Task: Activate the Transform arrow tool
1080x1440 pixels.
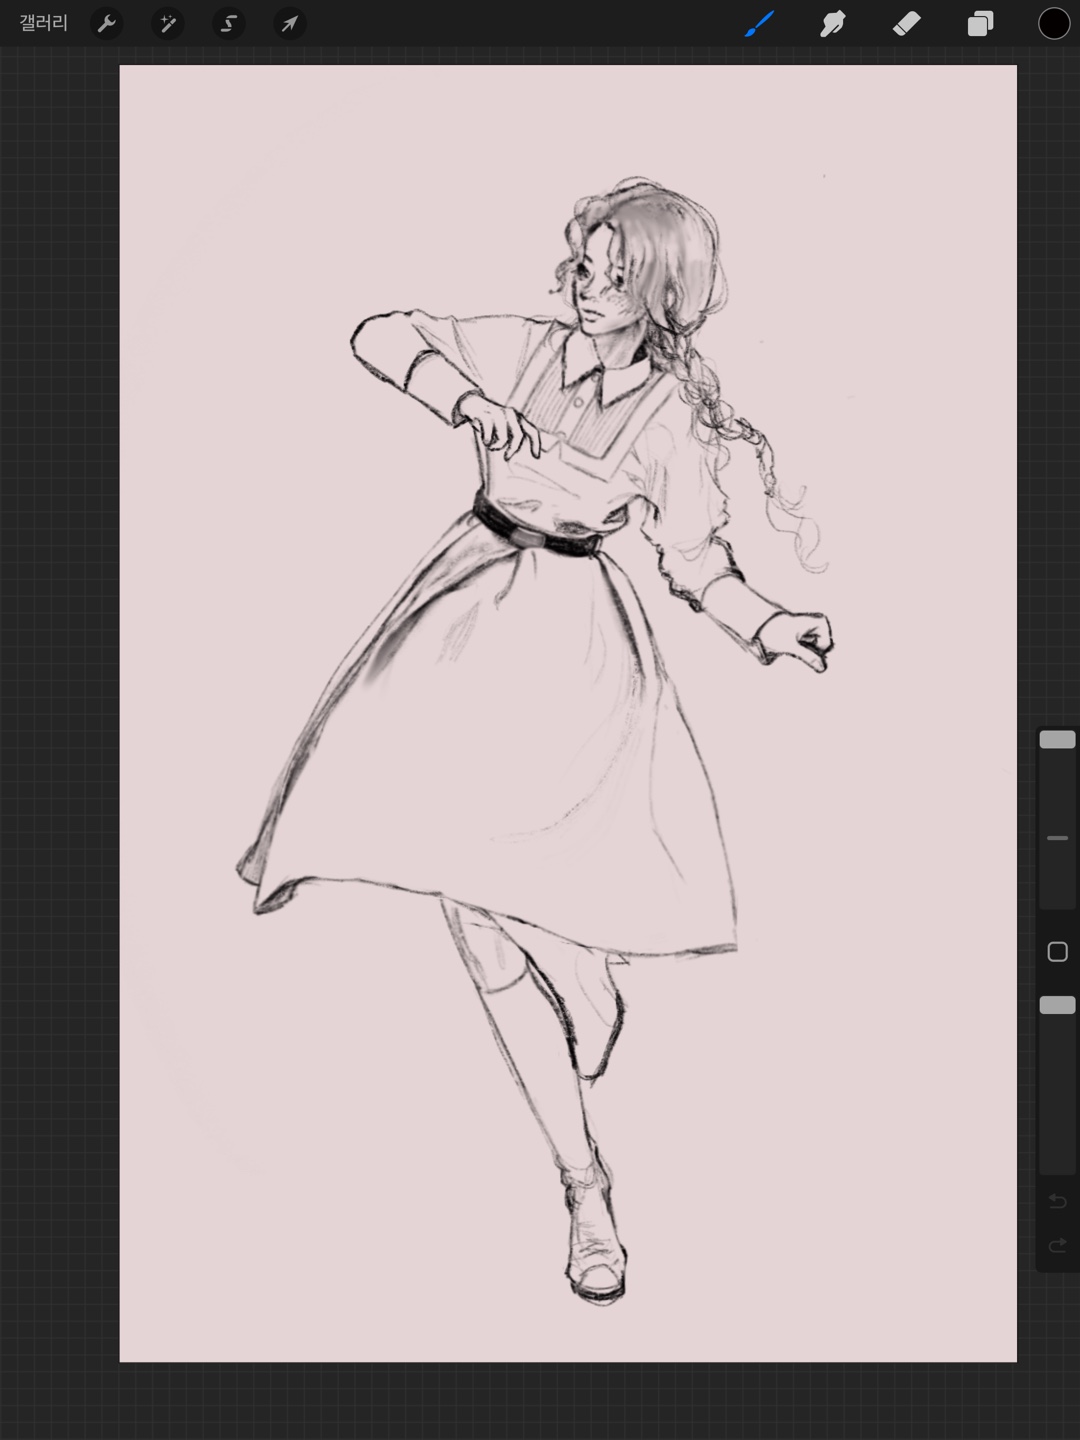Action: click(x=289, y=23)
